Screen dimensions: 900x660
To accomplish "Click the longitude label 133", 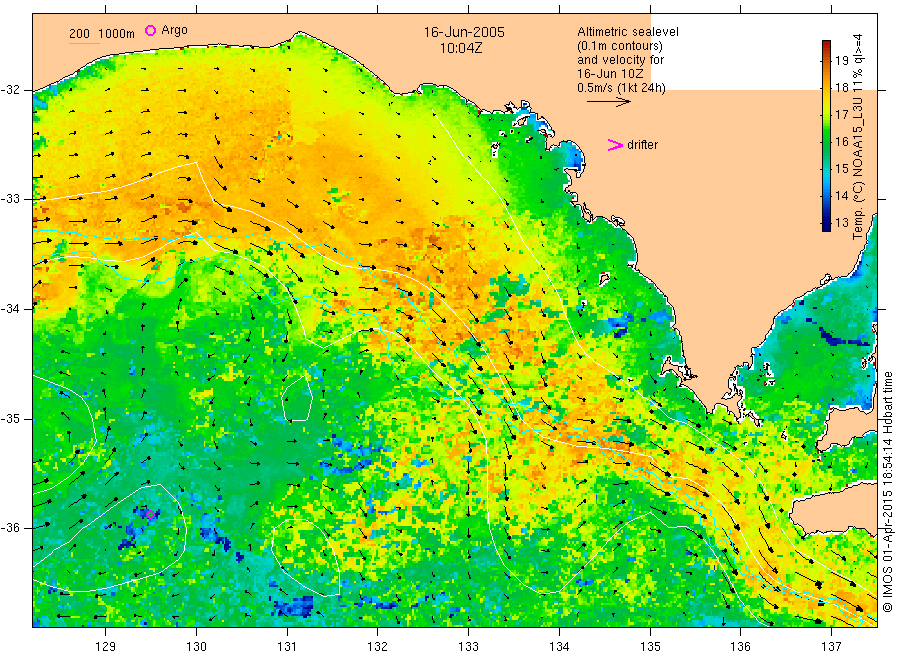I will click(x=468, y=647).
